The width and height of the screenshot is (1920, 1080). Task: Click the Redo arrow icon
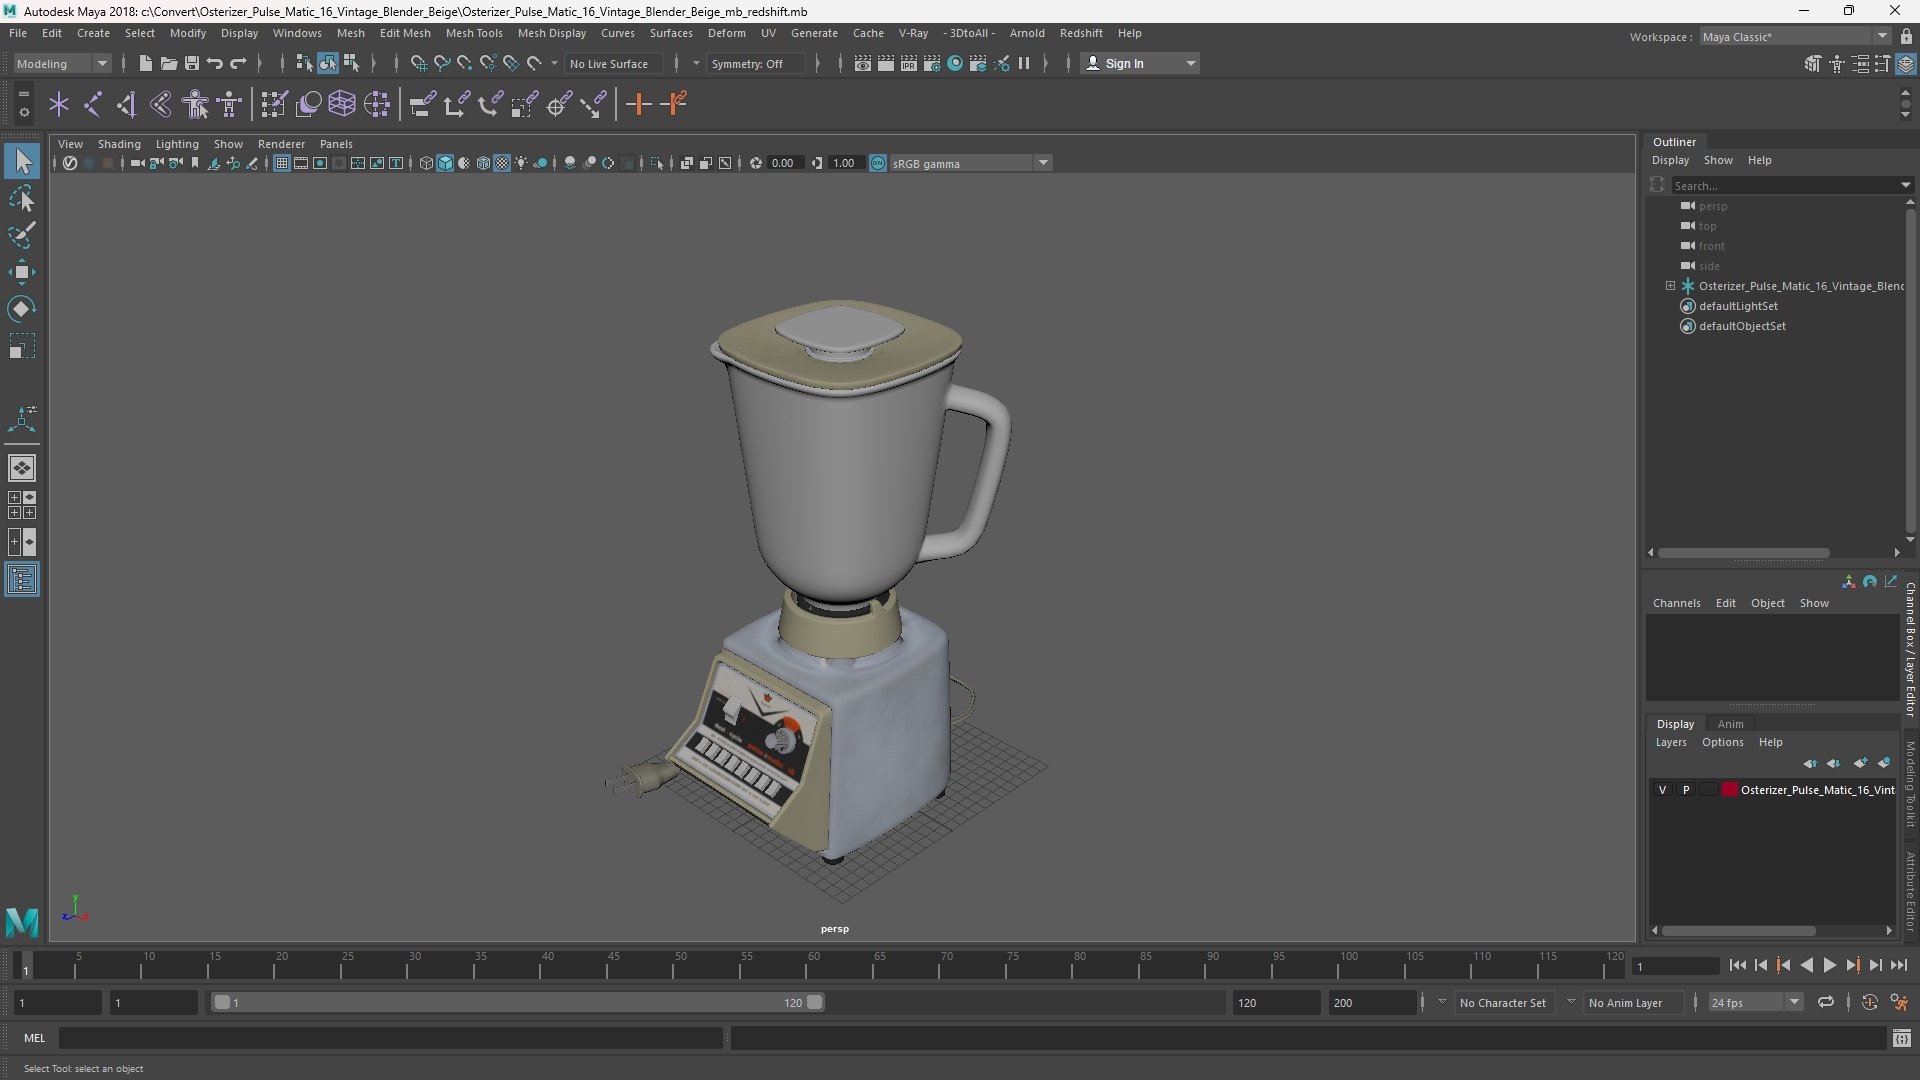point(238,63)
